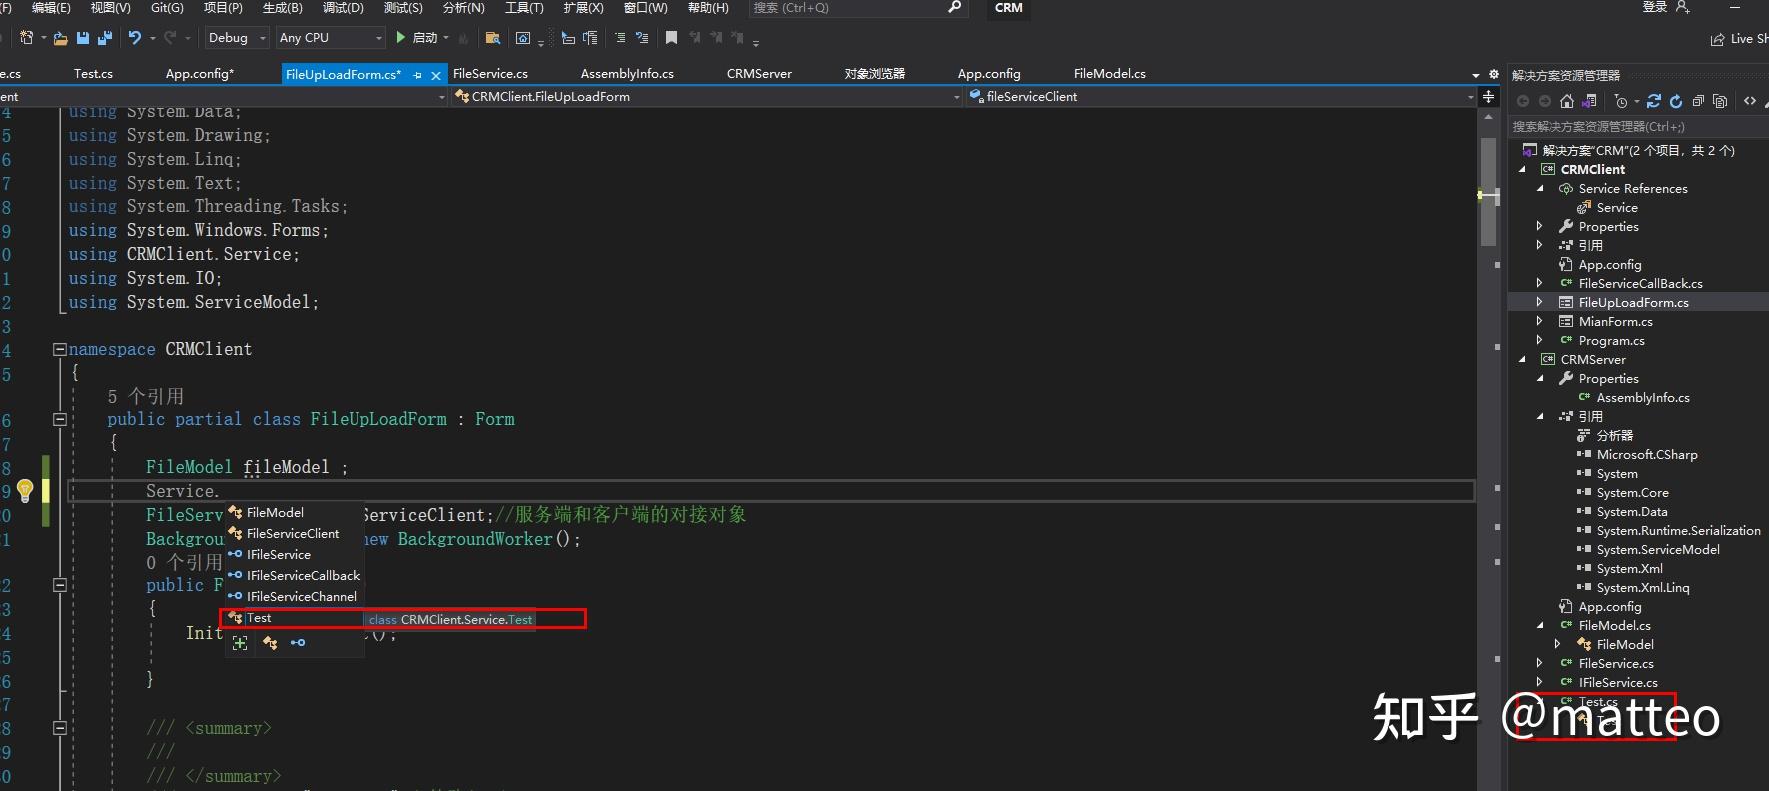The image size is (1769, 791).
Task: Click the Show All Files icon
Action: tap(1720, 101)
